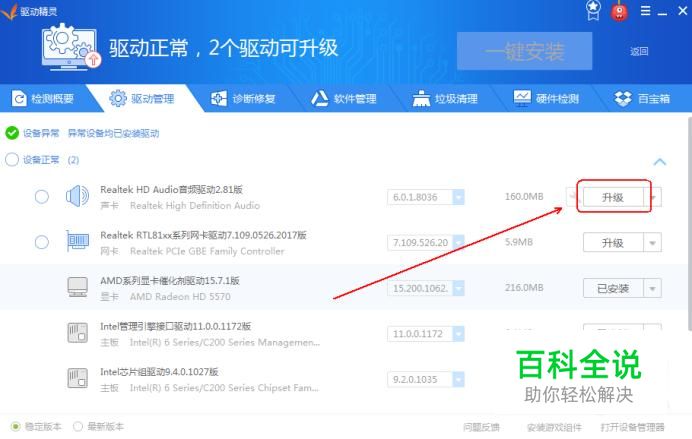Click the motherboard icon for Intel管理引擎接口驱动

click(x=77, y=332)
